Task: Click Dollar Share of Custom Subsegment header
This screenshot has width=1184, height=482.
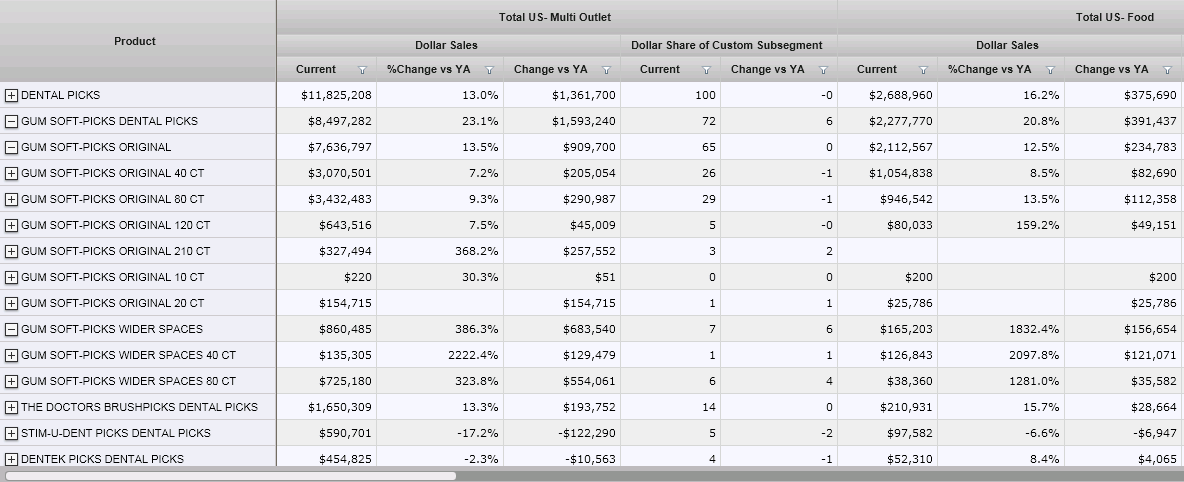Action: coord(727,45)
